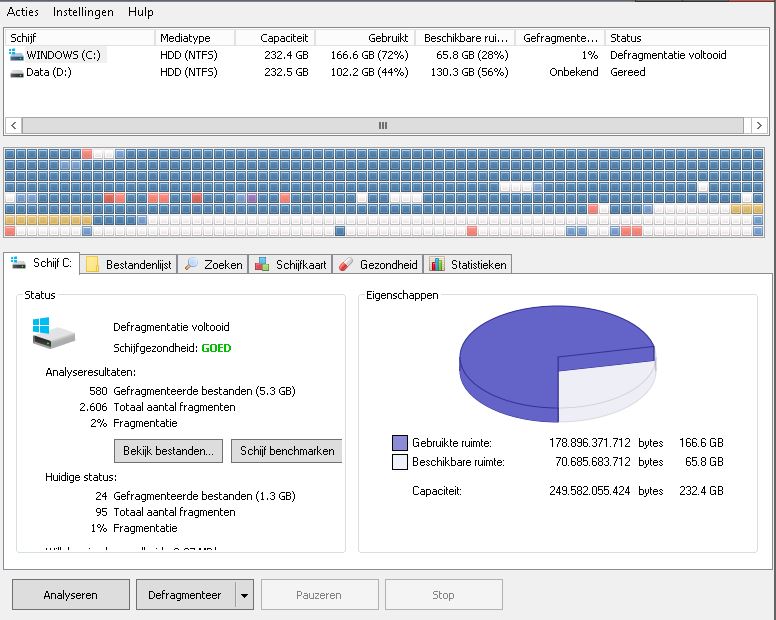This screenshot has width=776, height=620.
Task: Open the Hulp menu
Action: pos(141,12)
